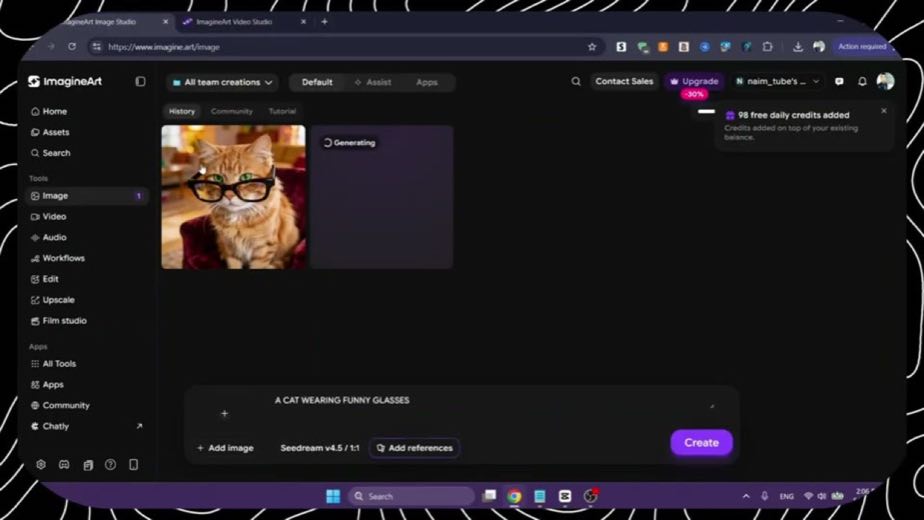Click the mobile phone icon at sidebar bottom
The width and height of the screenshot is (924, 520).
pyautogui.click(x=134, y=465)
